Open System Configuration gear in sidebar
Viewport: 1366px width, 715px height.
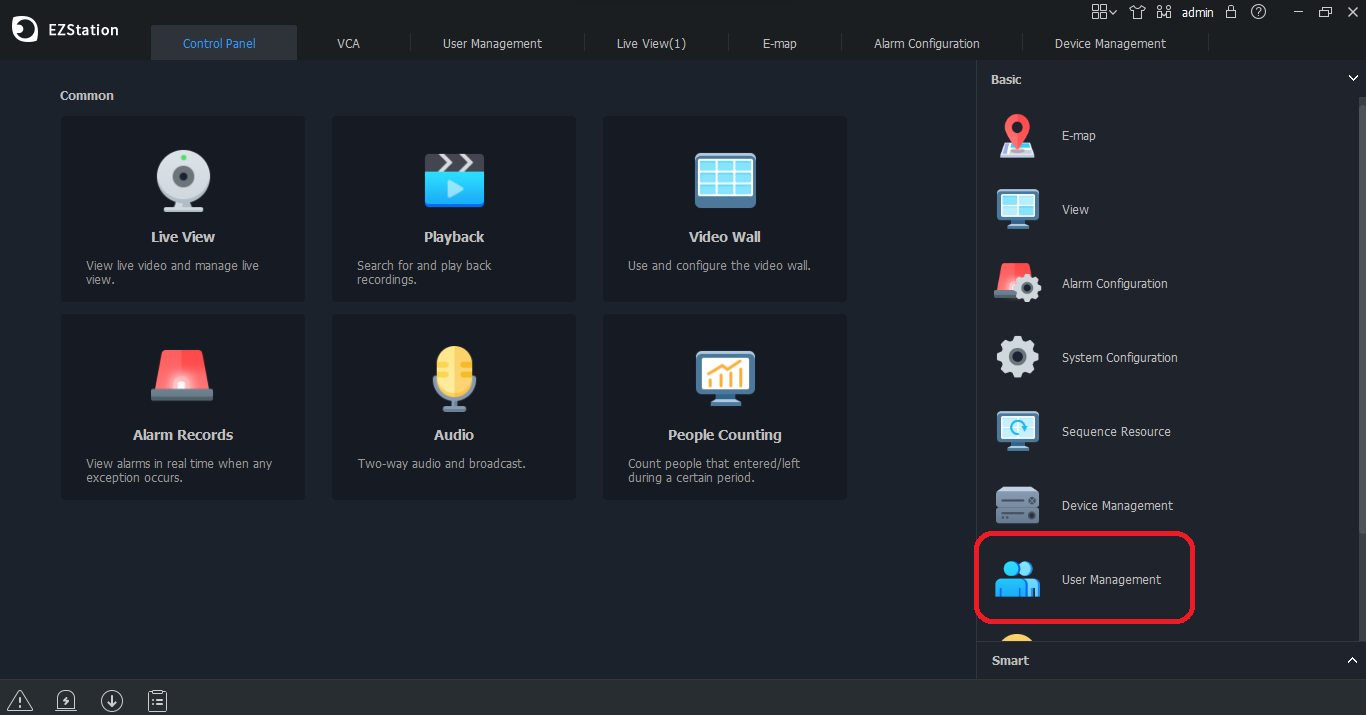[x=1119, y=357]
